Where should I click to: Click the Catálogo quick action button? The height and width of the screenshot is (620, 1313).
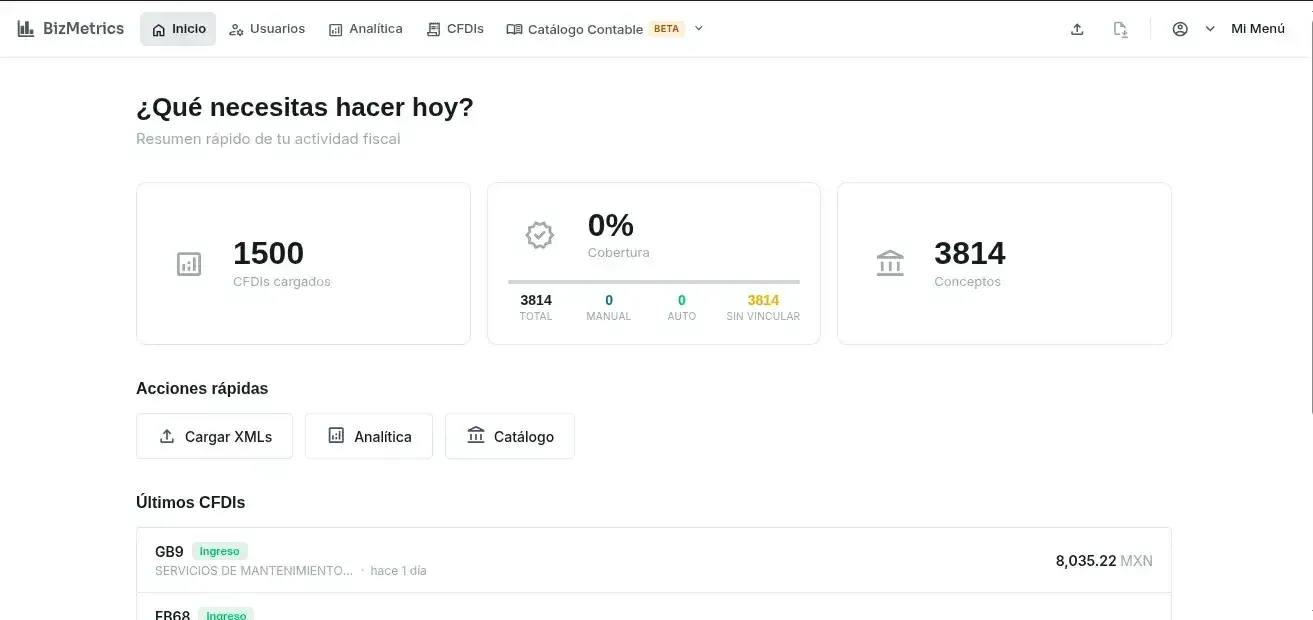(x=510, y=436)
